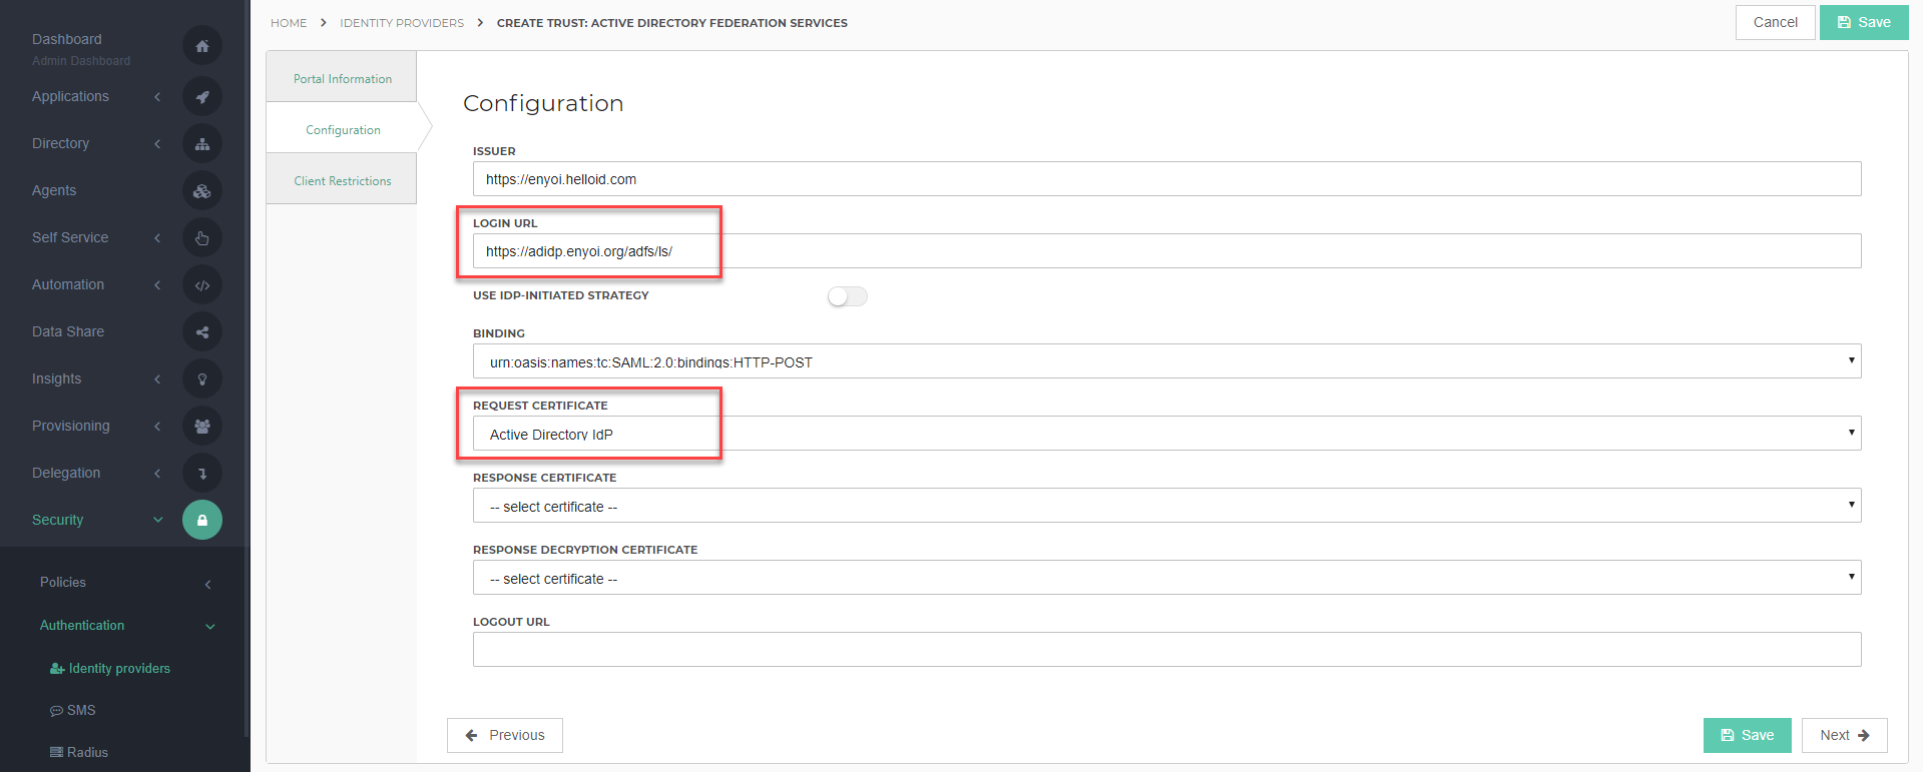1923x772 pixels.
Task: Select the Configuration tab
Action: tap(342, 129)
